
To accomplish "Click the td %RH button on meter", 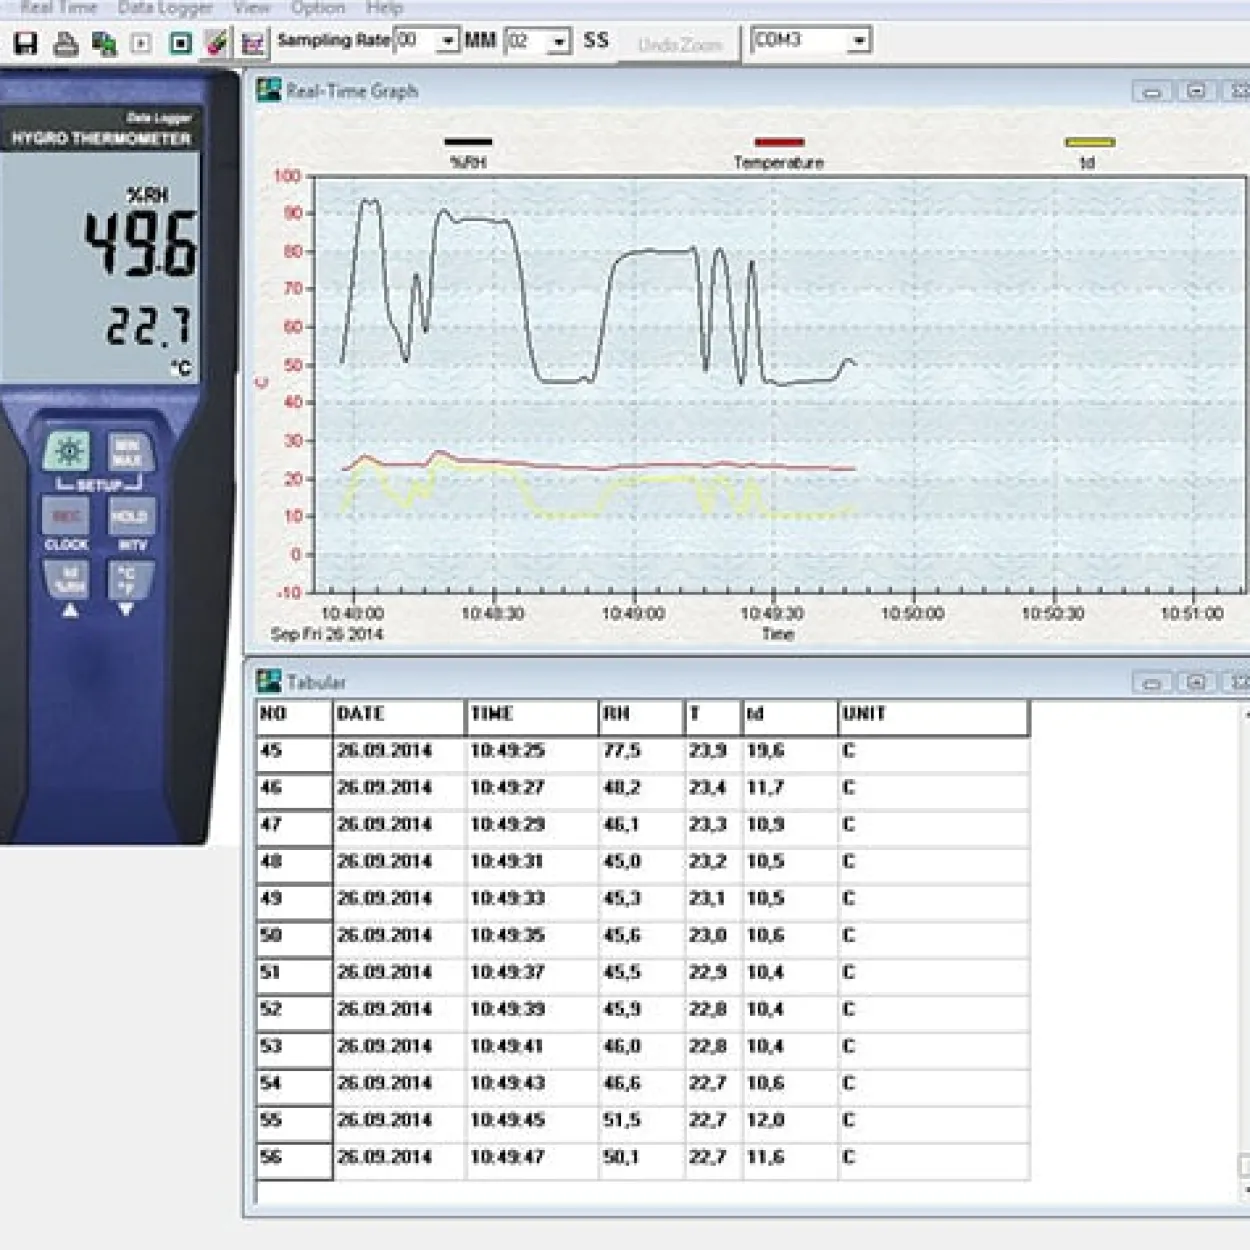I will click(x=69, y=580).
